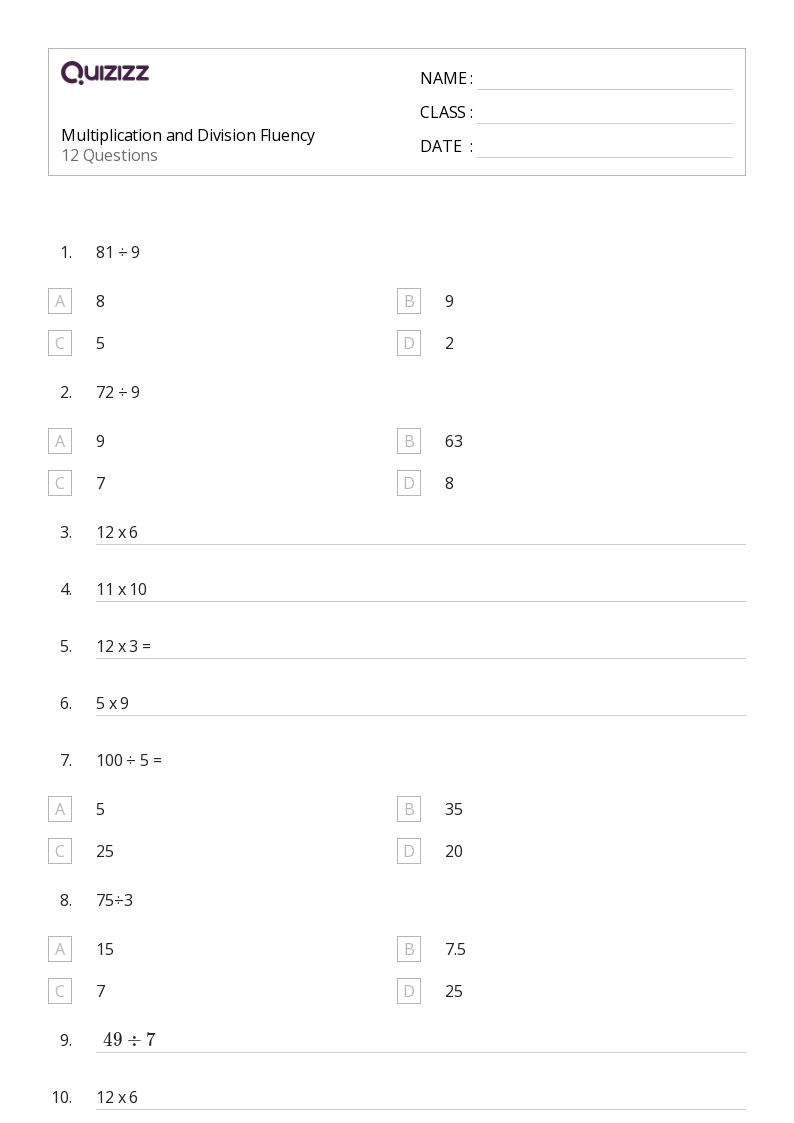Viewport: 794px width, 1123px height.
Task: Mark option D for question 1
Action: tap(409, 343)
